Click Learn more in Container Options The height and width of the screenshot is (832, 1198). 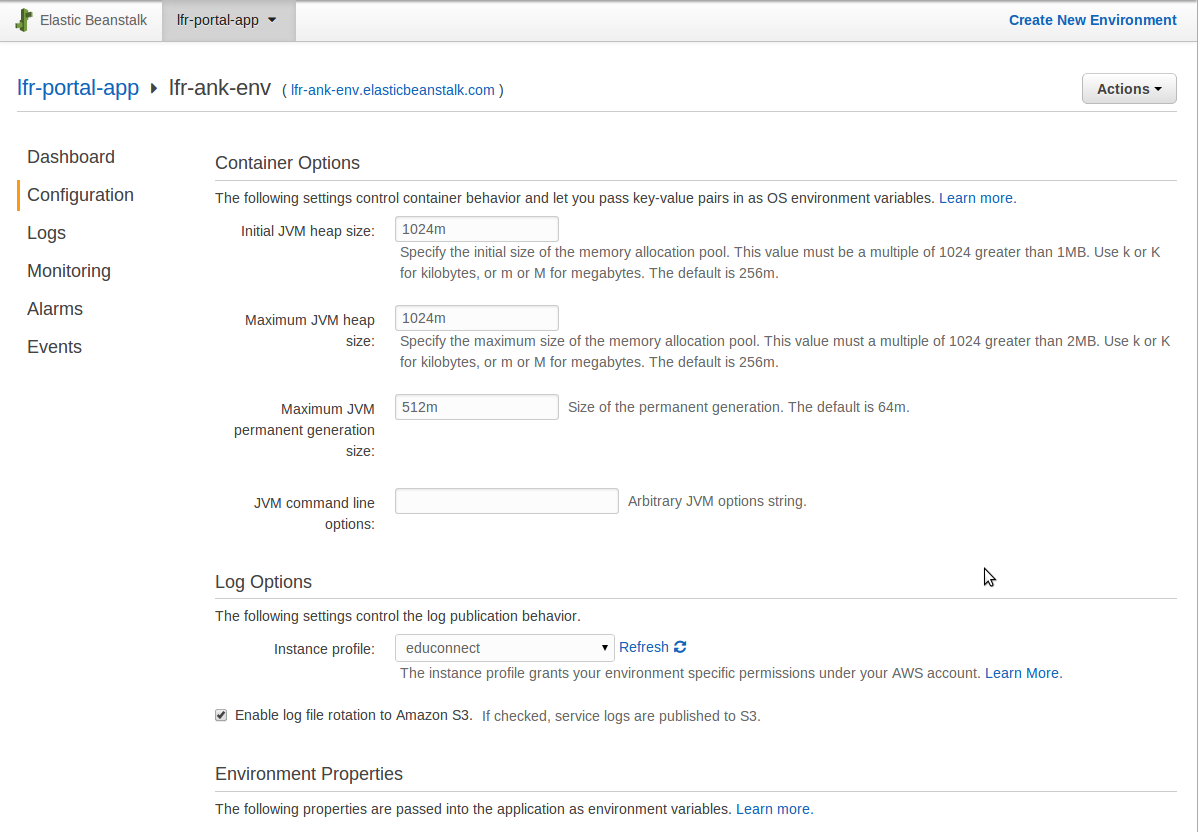pos(977,198)
